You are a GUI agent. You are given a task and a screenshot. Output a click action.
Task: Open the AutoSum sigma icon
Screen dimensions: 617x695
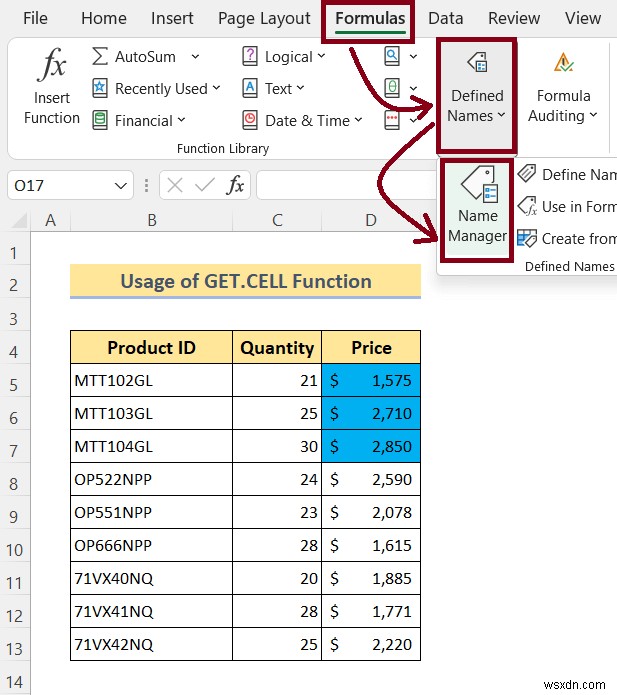100,56
